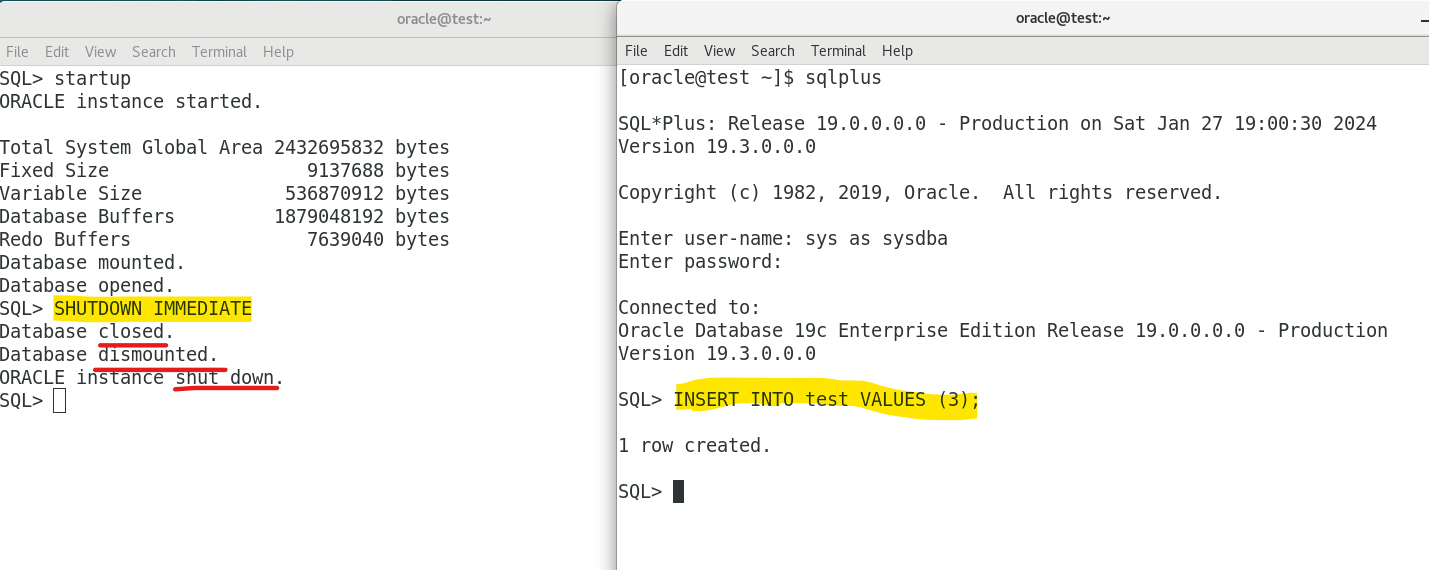1429x570 pixels.
Task: Click 'Connected to:' line
Action: tap(689, 307)
